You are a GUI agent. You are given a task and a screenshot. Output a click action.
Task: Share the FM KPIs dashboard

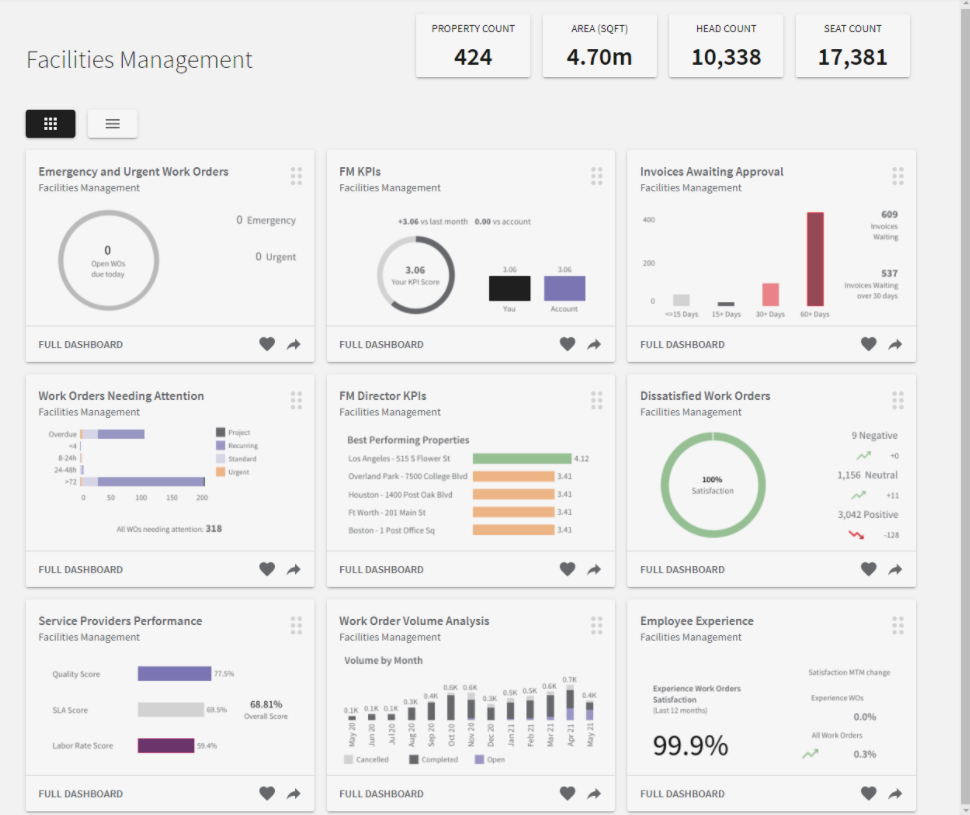(593, 344)
